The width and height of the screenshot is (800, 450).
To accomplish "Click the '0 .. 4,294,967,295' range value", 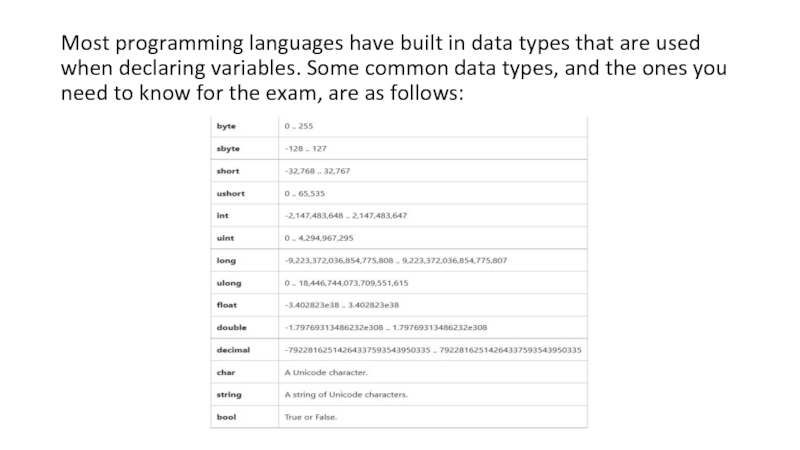I will point(319,238).
